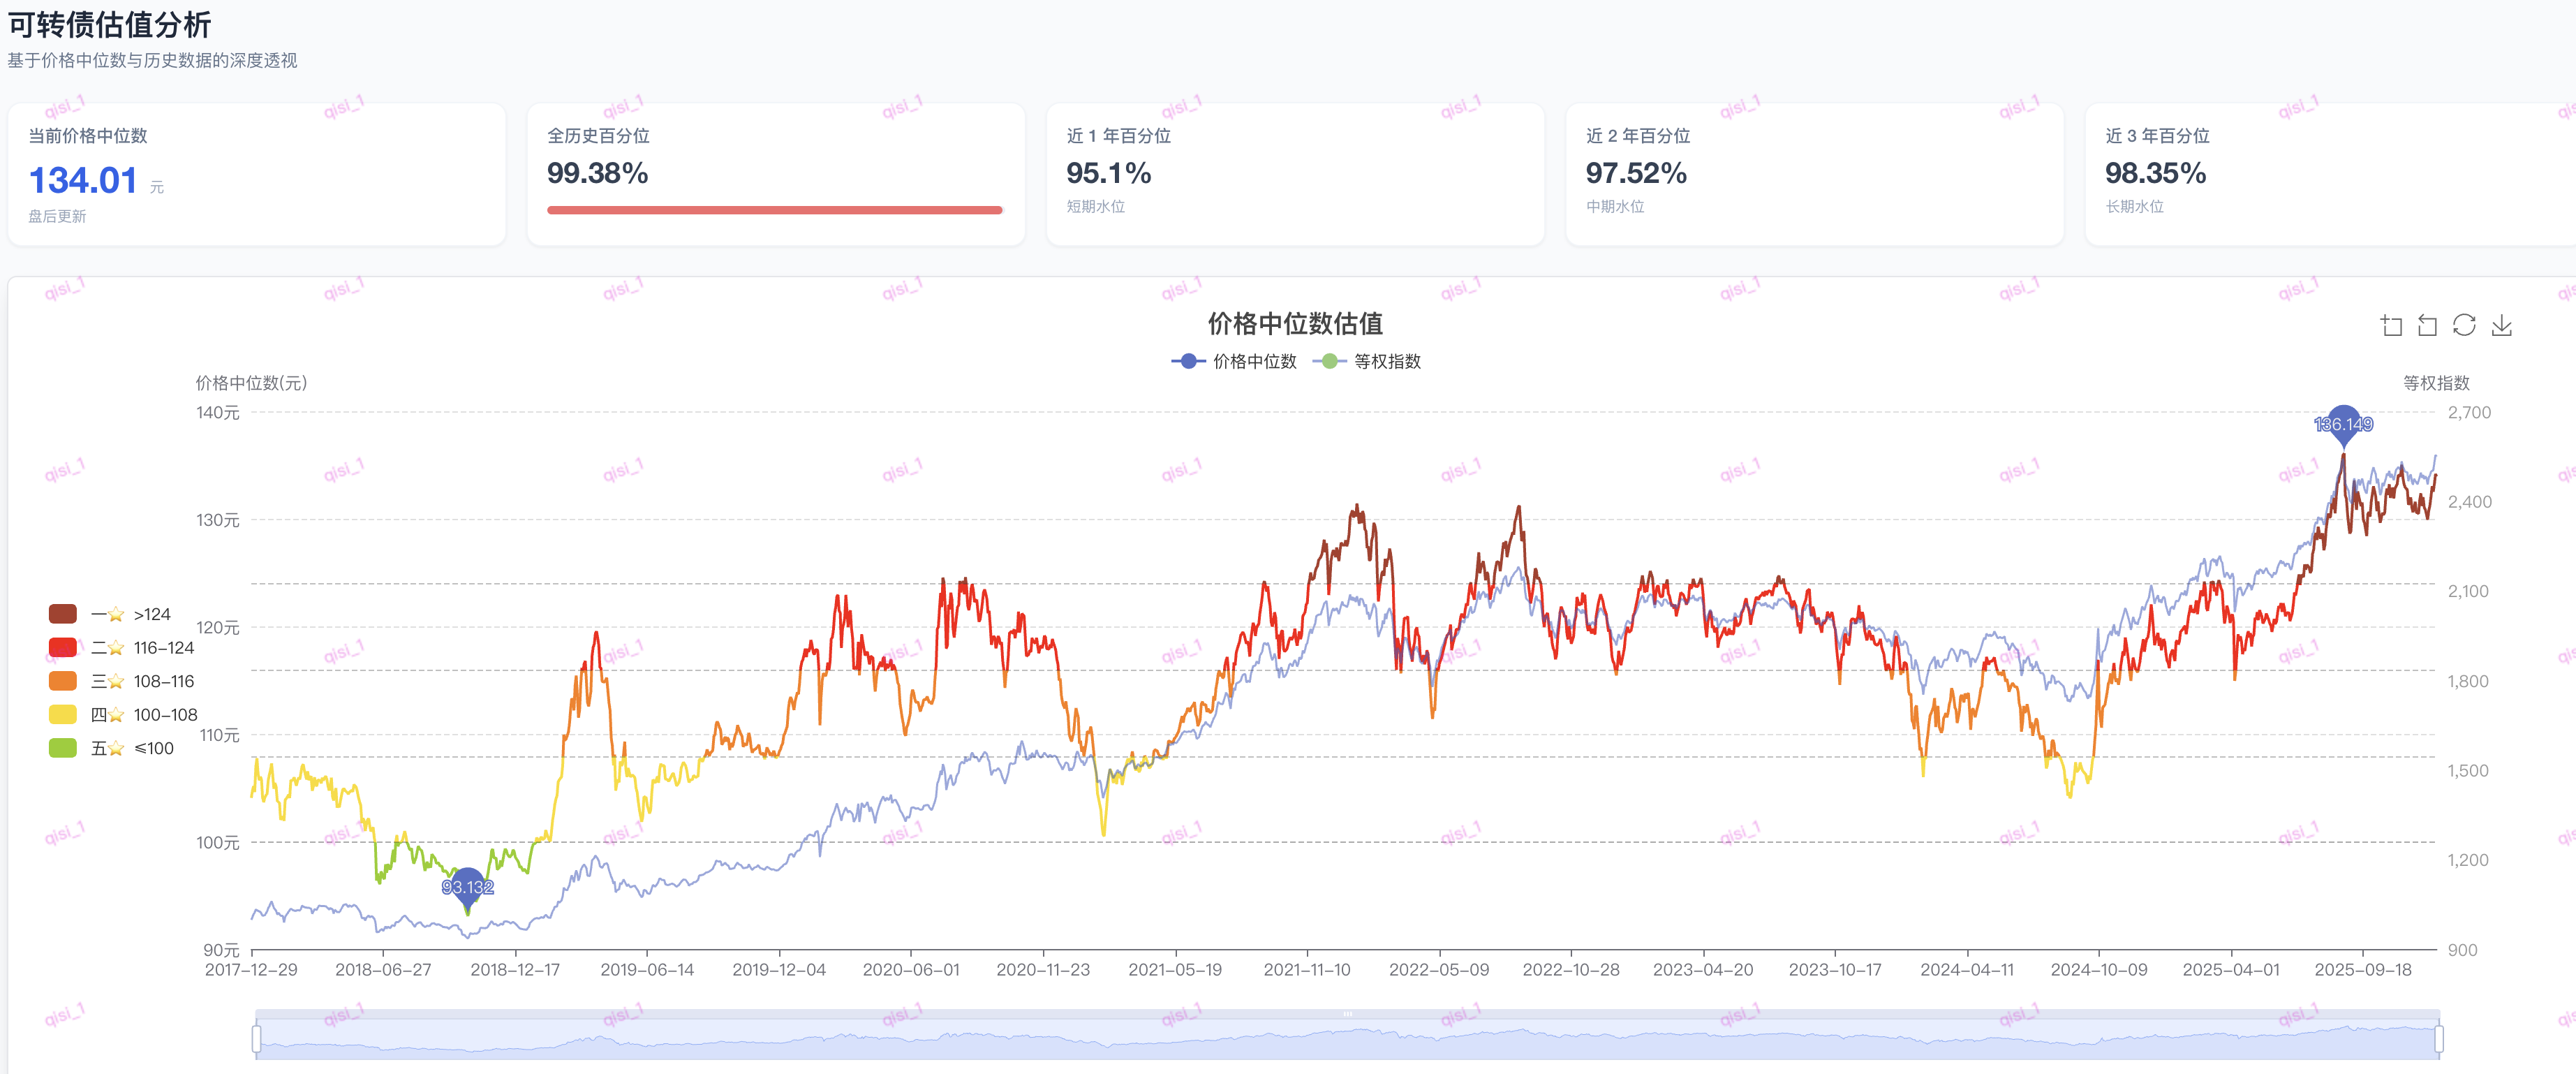
Task: Open the 当前价格中位数 card
Action: pyautogui.click(x=256, y=174)
